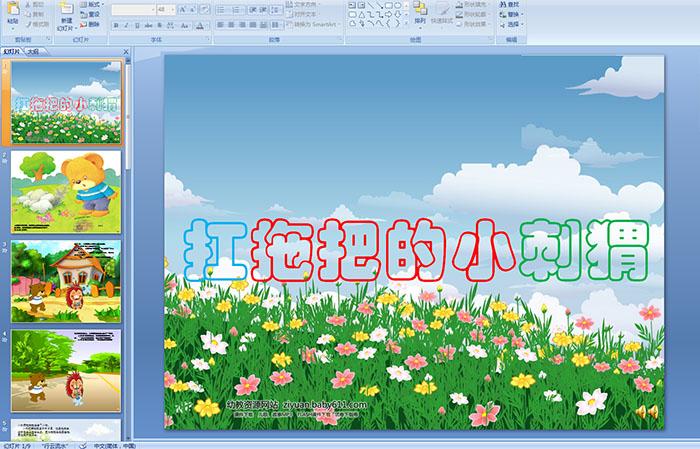This screenshot has width=700, height=449.
Task: Click the Delete slide (删除) icon
Action: click(91, 25)
